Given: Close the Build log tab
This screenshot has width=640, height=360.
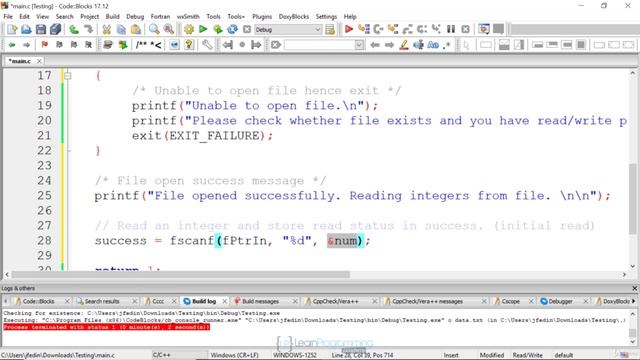Looking at the screenshot, I should pyautogui.click(x=224, y=301).
